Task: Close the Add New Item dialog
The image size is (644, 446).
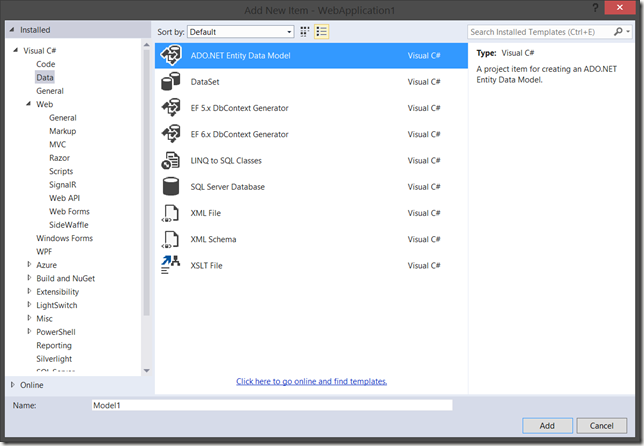Action: [620, 7]
